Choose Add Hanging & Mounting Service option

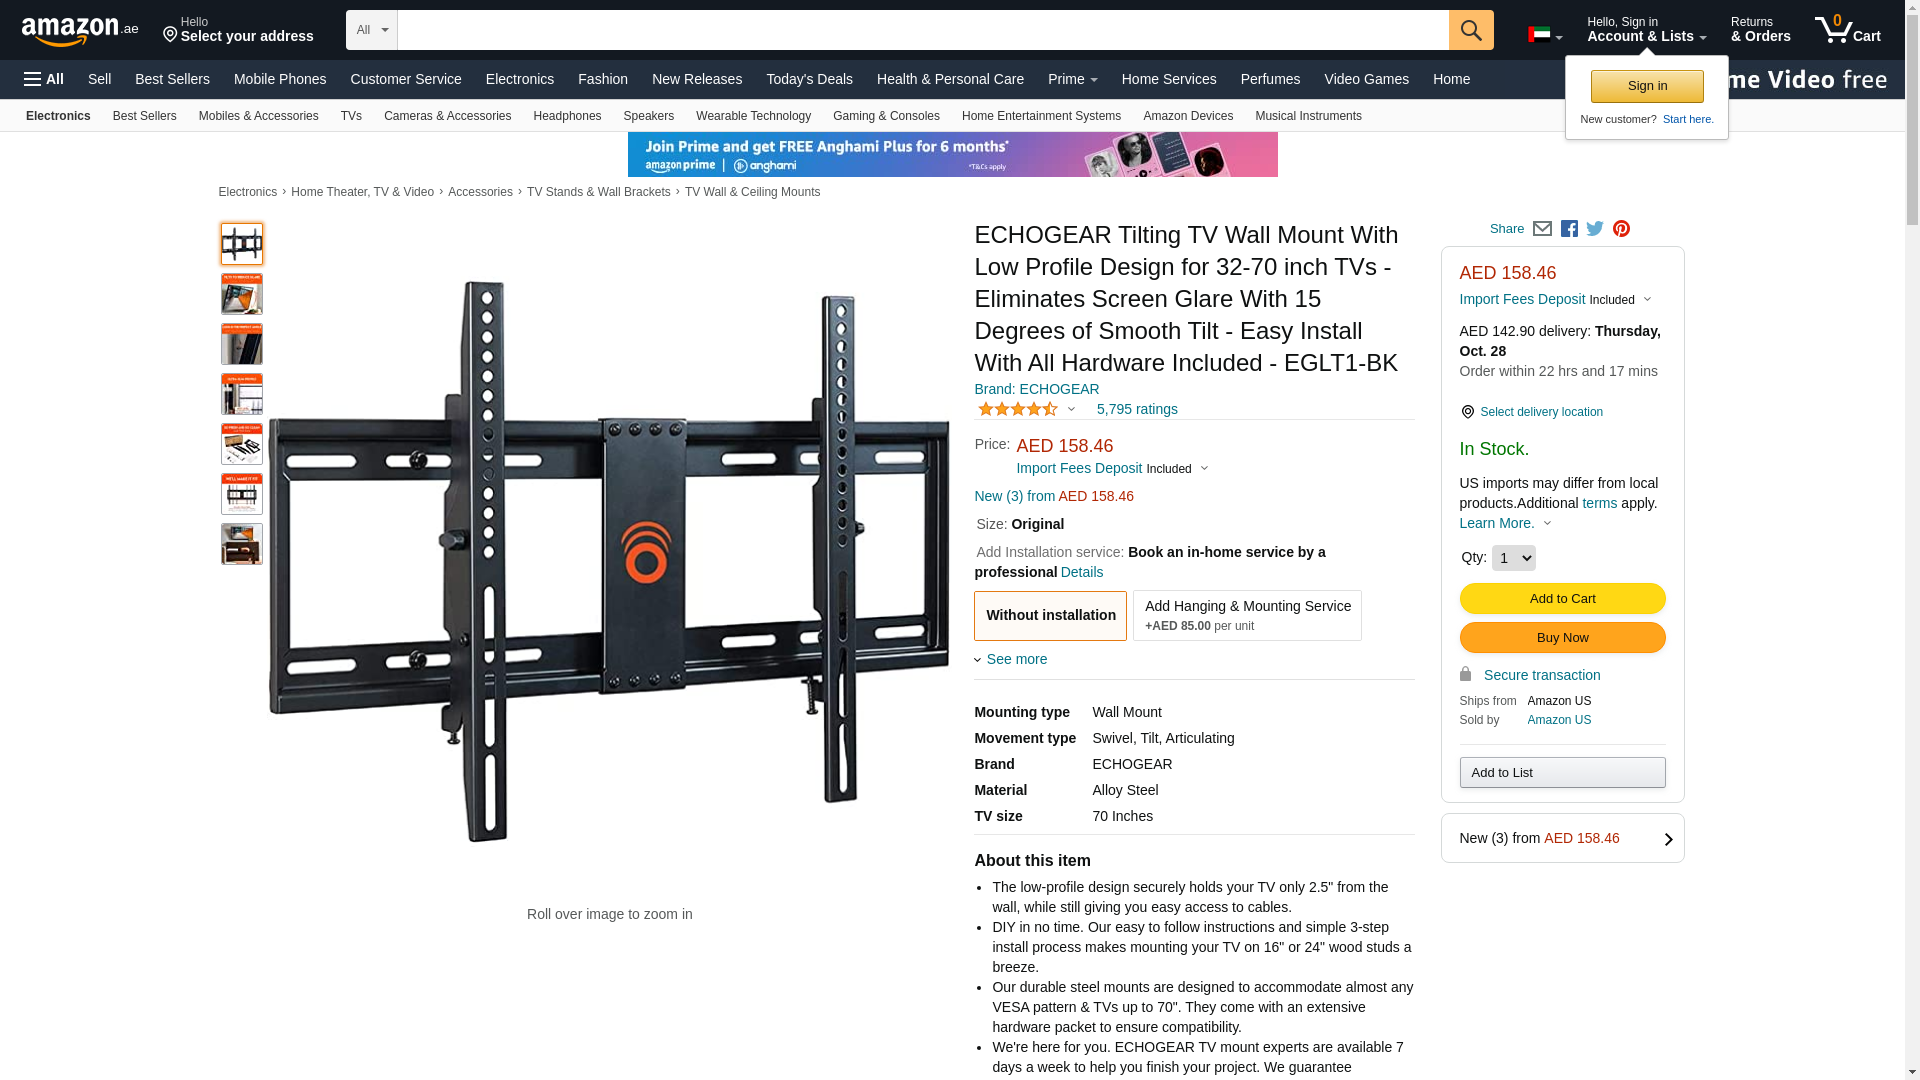coord(1247,615)
